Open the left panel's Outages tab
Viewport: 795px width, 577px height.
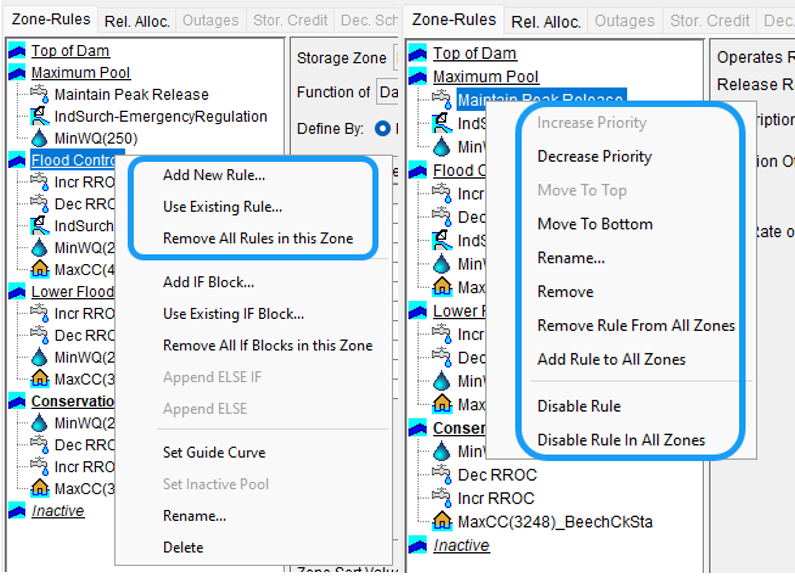point(211,20)
